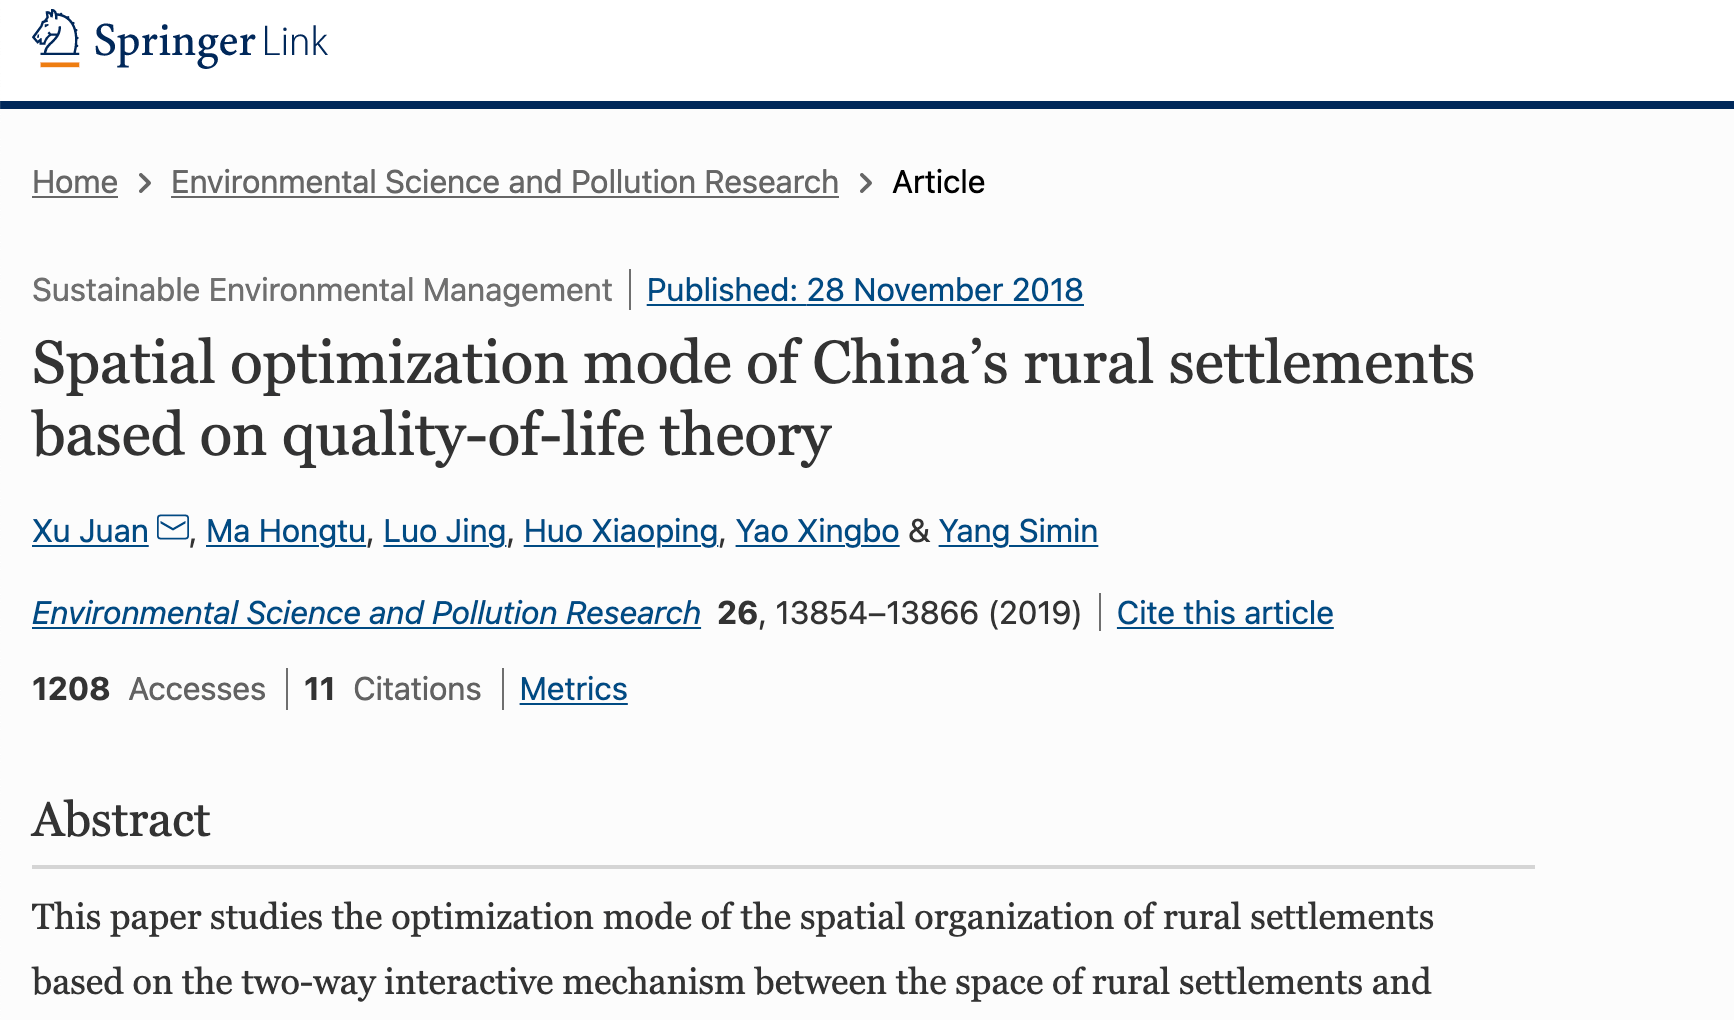The image size is (1734, 1020).
Task: View author Yang Simin's details
Action: pos(1018,531)
